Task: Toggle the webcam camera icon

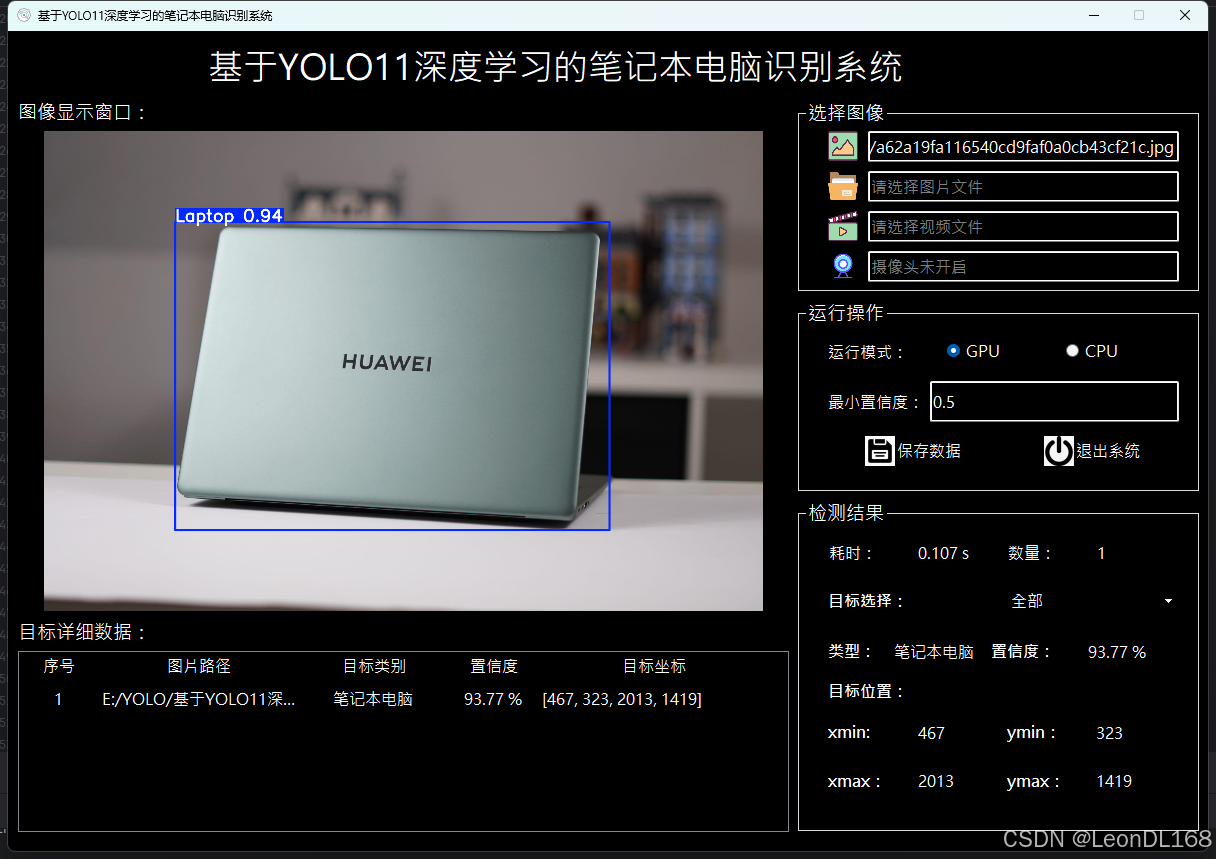Action: pos(843,266)
